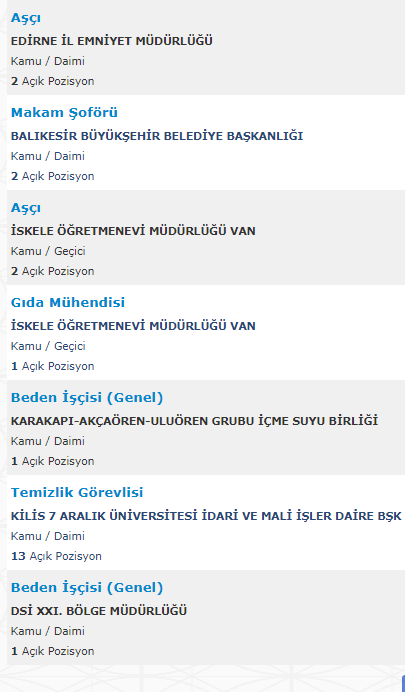Select the DSİ XXI. BÖLGE MÜDÜRLÜĞÜ employer name
Viewport: 405px width, 692px height.
[99, 611]
